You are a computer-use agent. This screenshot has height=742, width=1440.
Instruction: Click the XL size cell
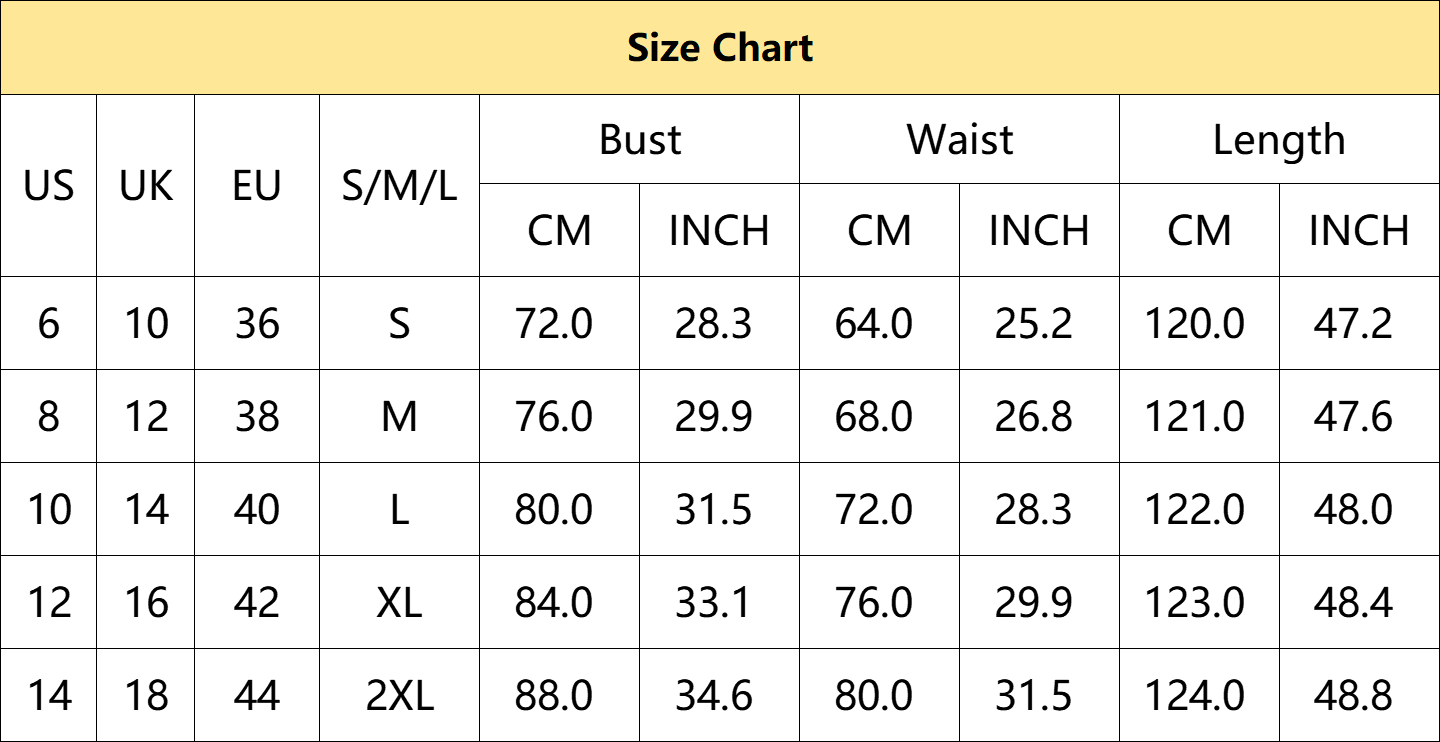point(399,602)
